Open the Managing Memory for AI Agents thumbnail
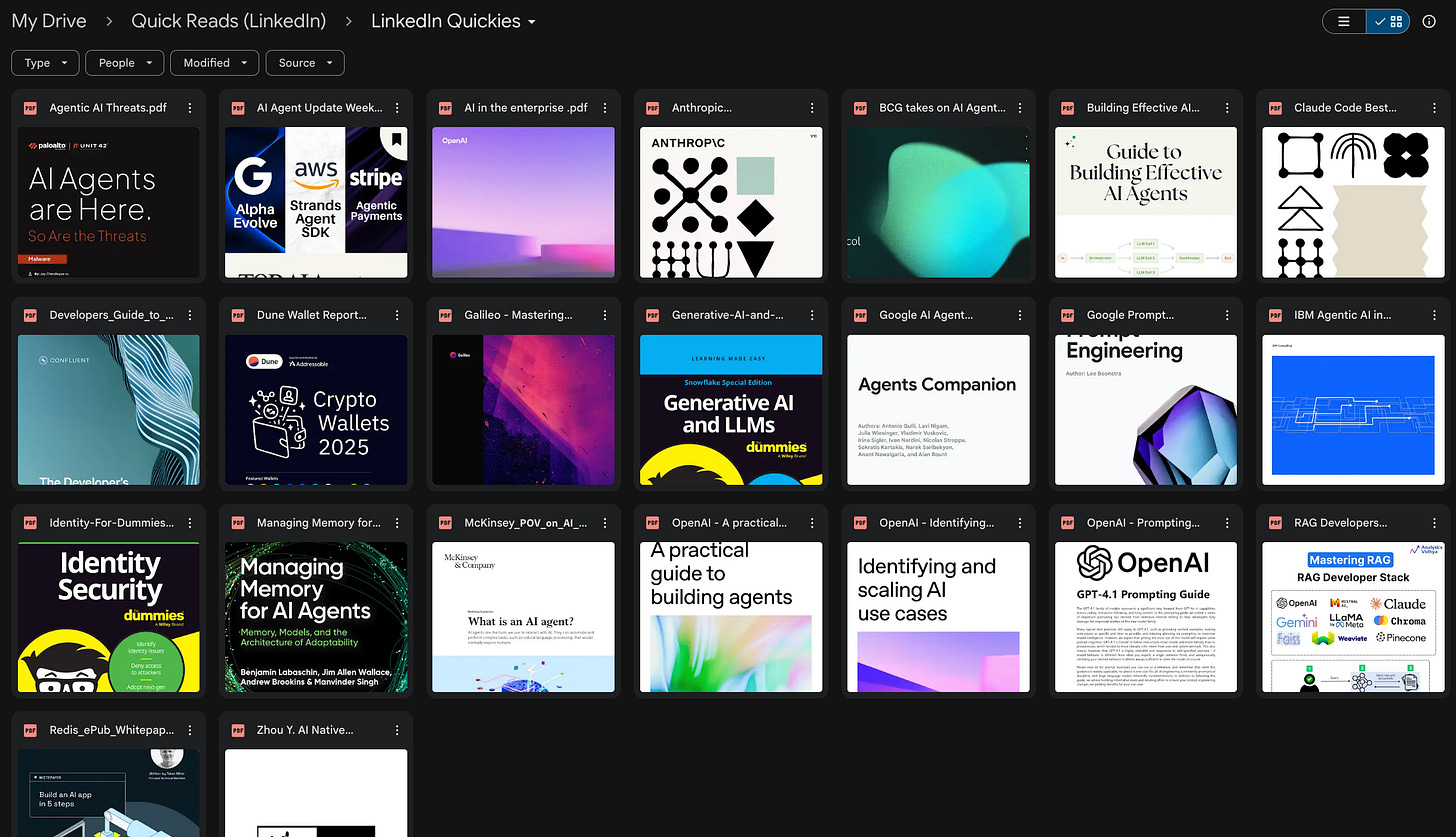The height and width of the screenshot is (837, 1456). pyautogui.click(x=316, y=617)
